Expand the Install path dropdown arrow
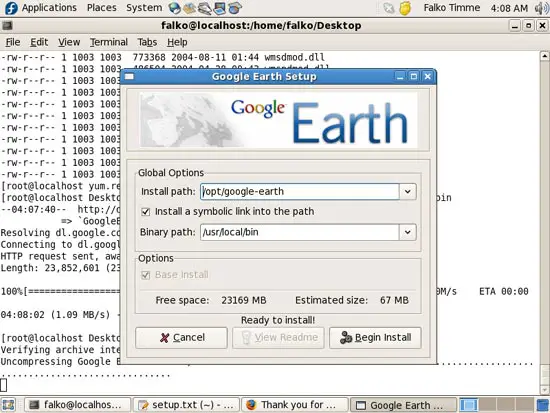 [408, 192]
